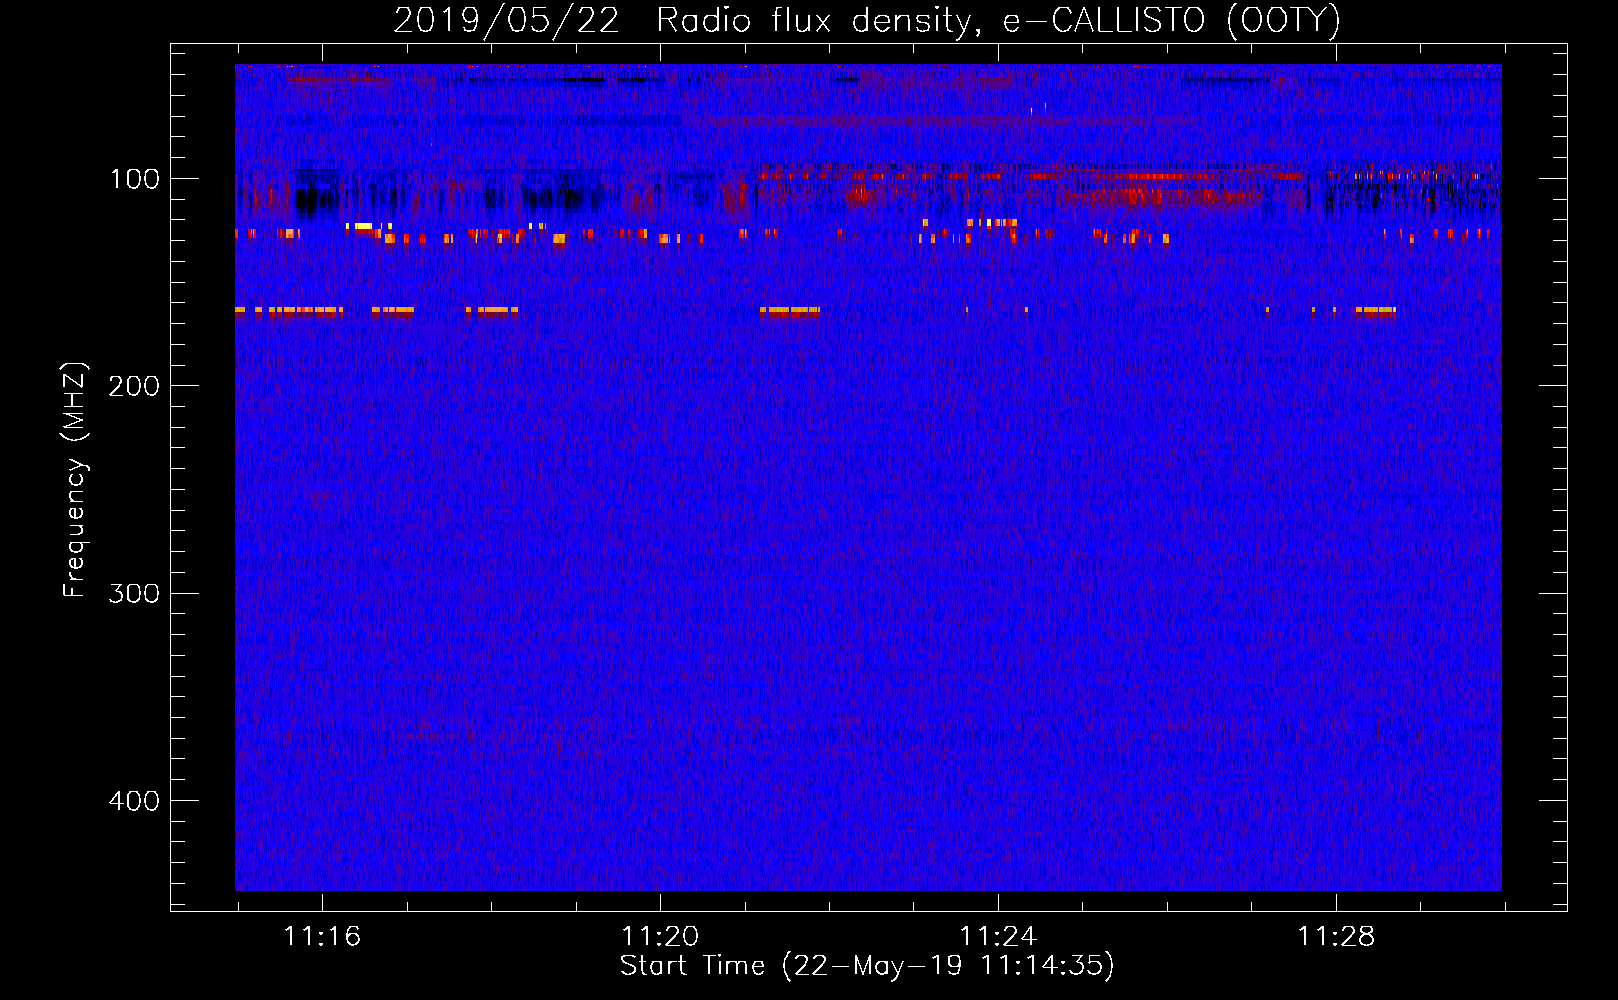Click the 11:28 time tick label

1336,936
